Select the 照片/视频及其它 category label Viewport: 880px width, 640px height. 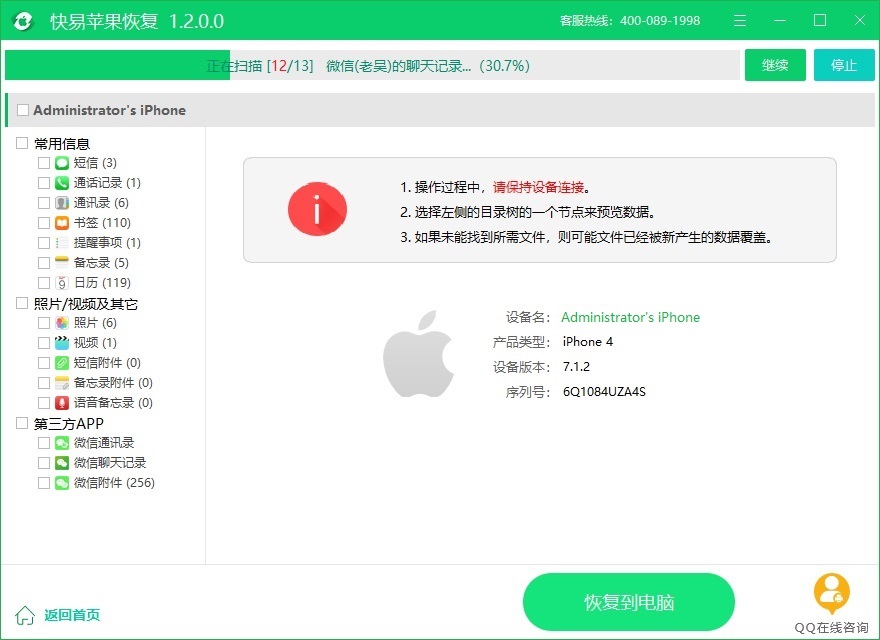85,304
